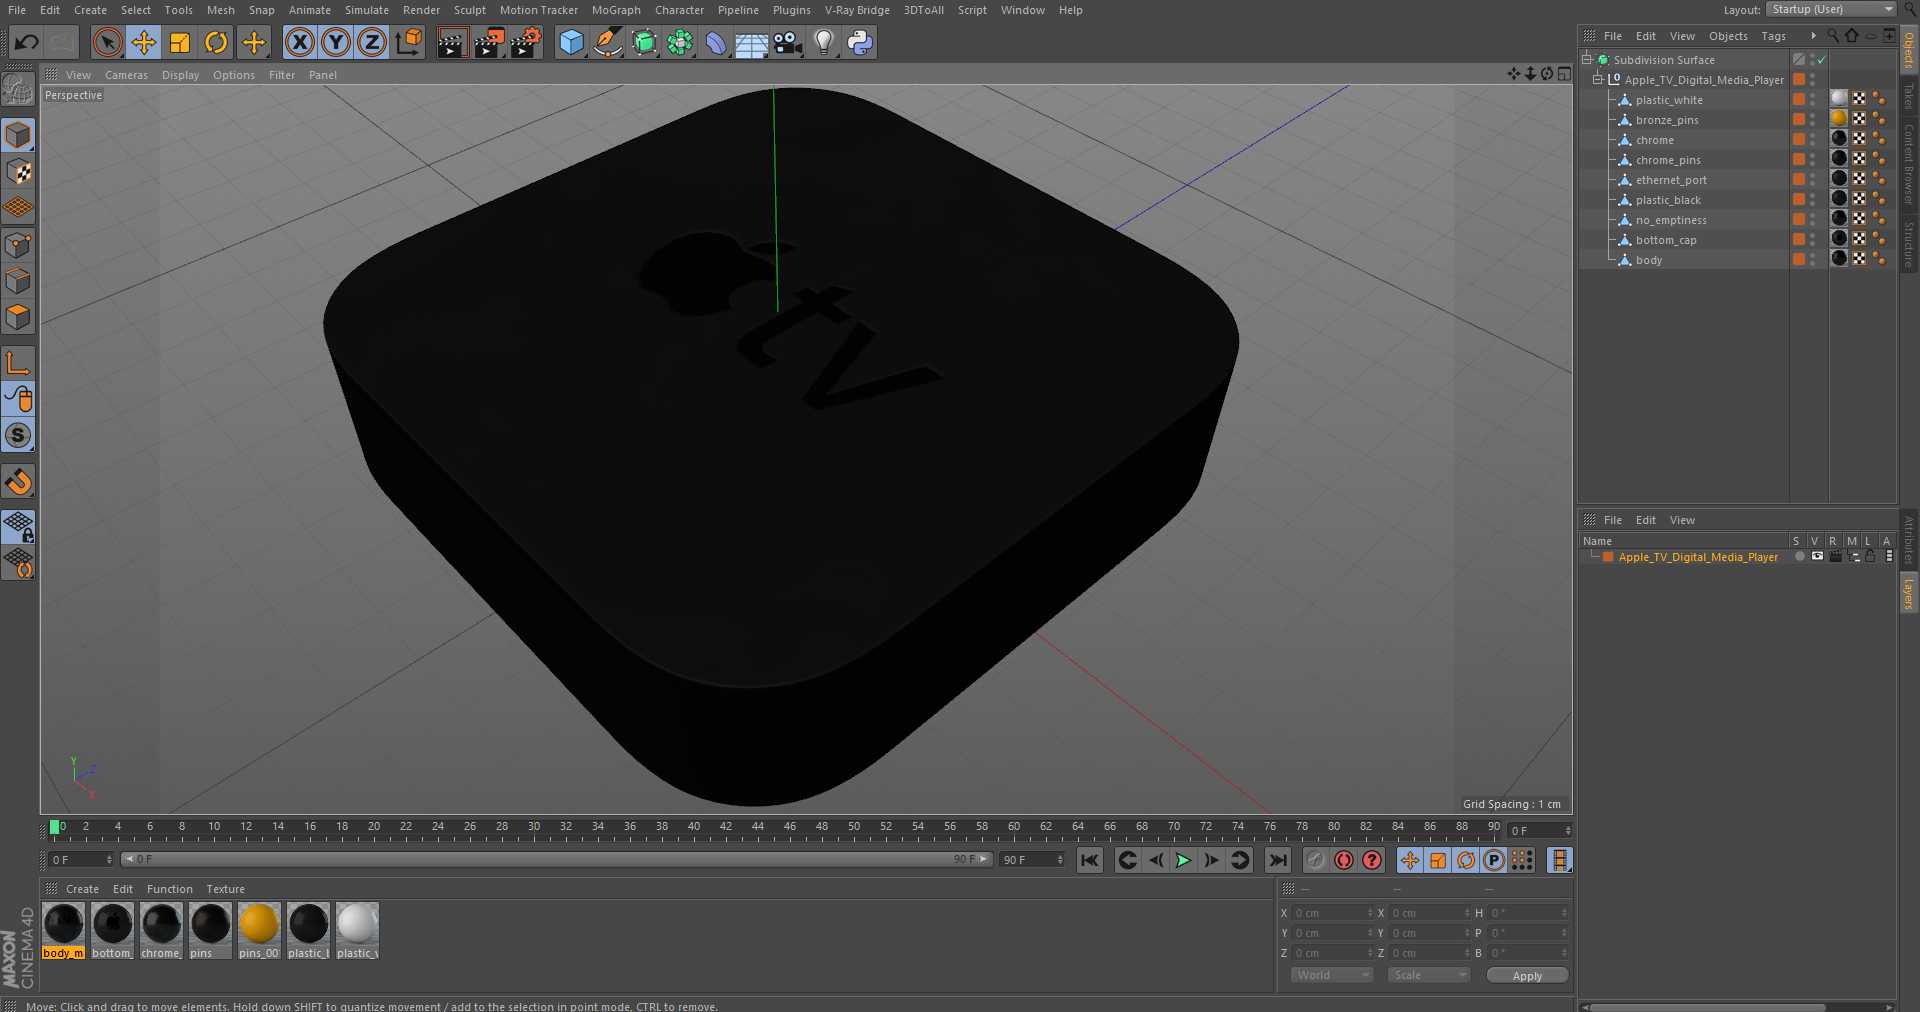Image resolution: width=1920 pixels, height=1012 pixels.
Task: Collapse the Subdivision Surface tree node
Action: 1587,60
